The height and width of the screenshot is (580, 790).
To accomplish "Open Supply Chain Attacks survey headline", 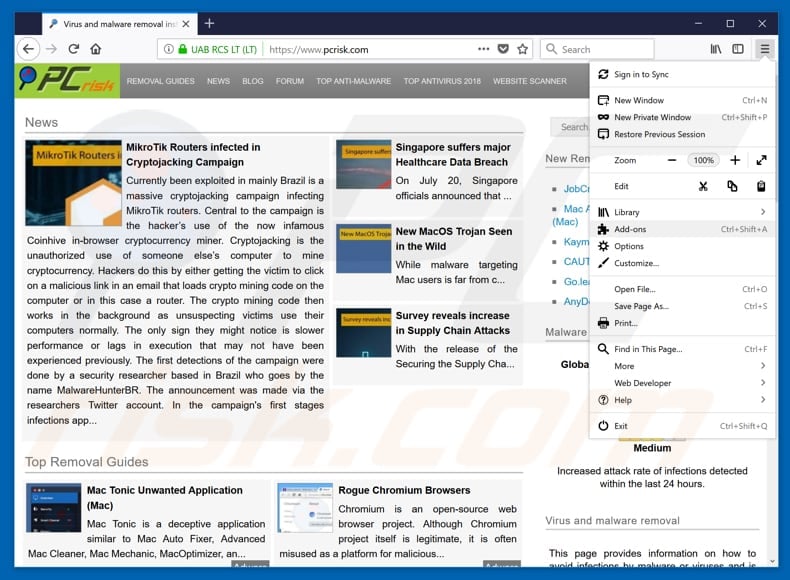I will (452, 323).
